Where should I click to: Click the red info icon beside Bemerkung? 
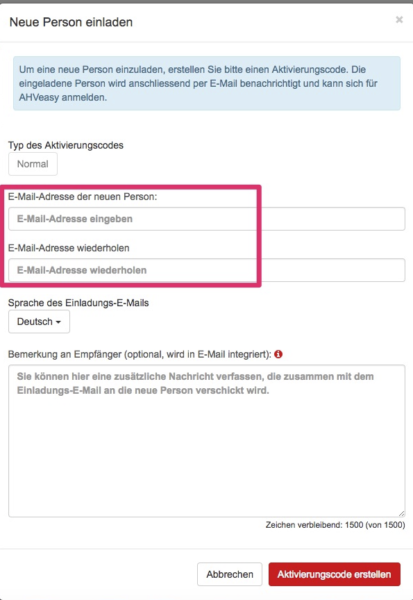pyautogui.click(x=278, y=354)
